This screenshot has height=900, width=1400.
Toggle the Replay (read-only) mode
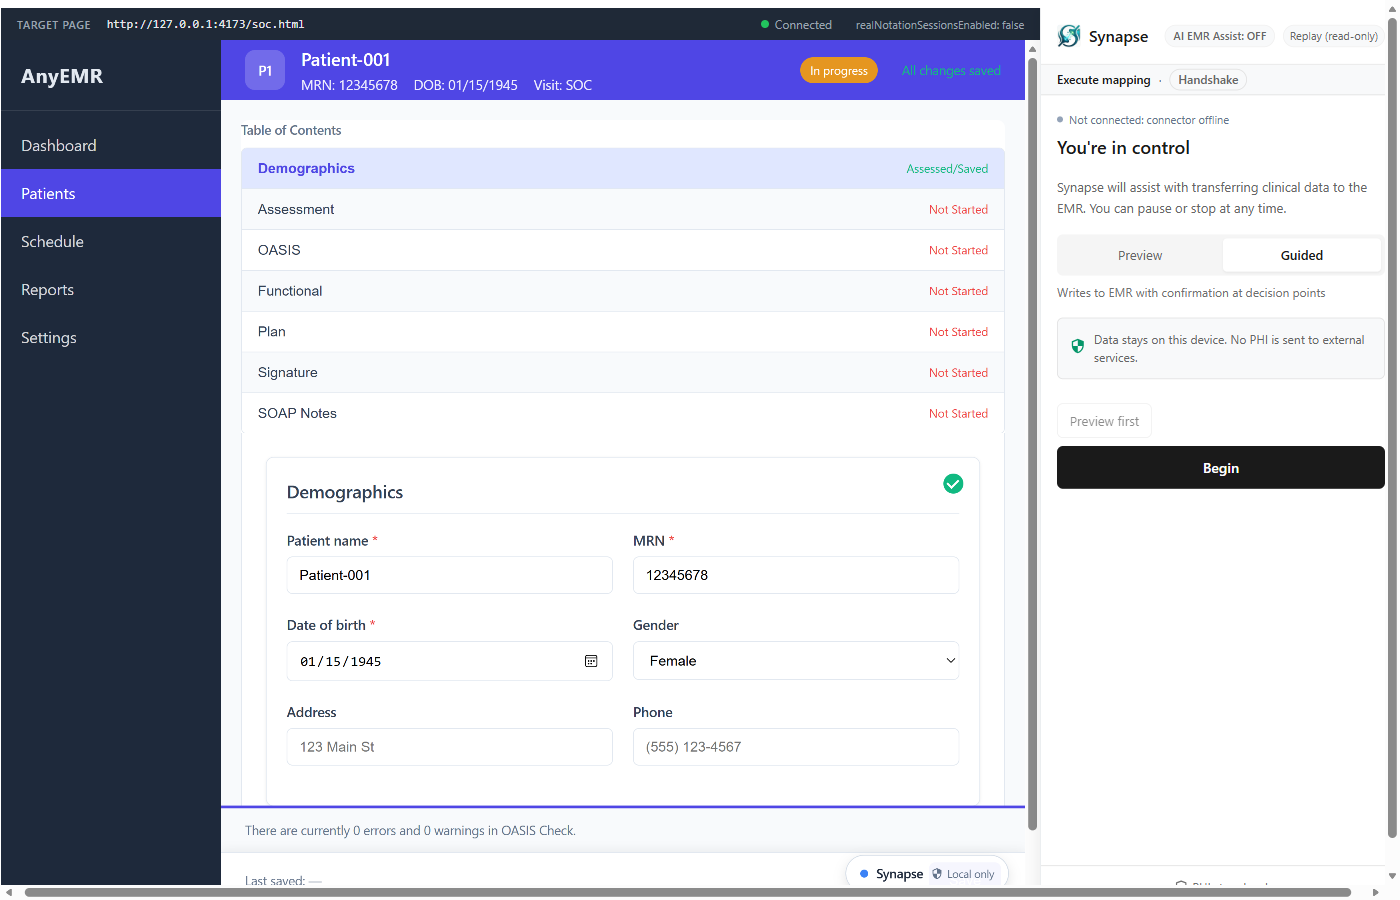pos(1333,35)
